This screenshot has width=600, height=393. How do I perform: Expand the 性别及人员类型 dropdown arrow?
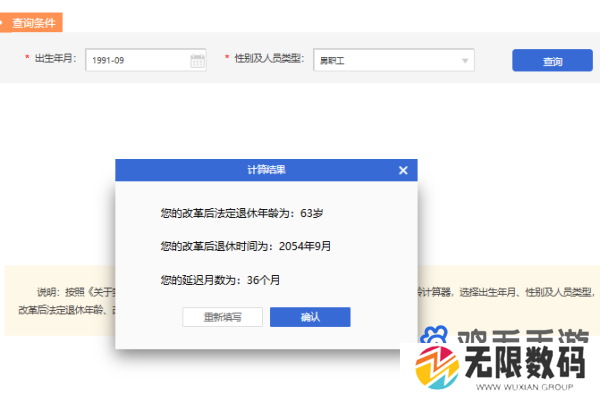465,61
